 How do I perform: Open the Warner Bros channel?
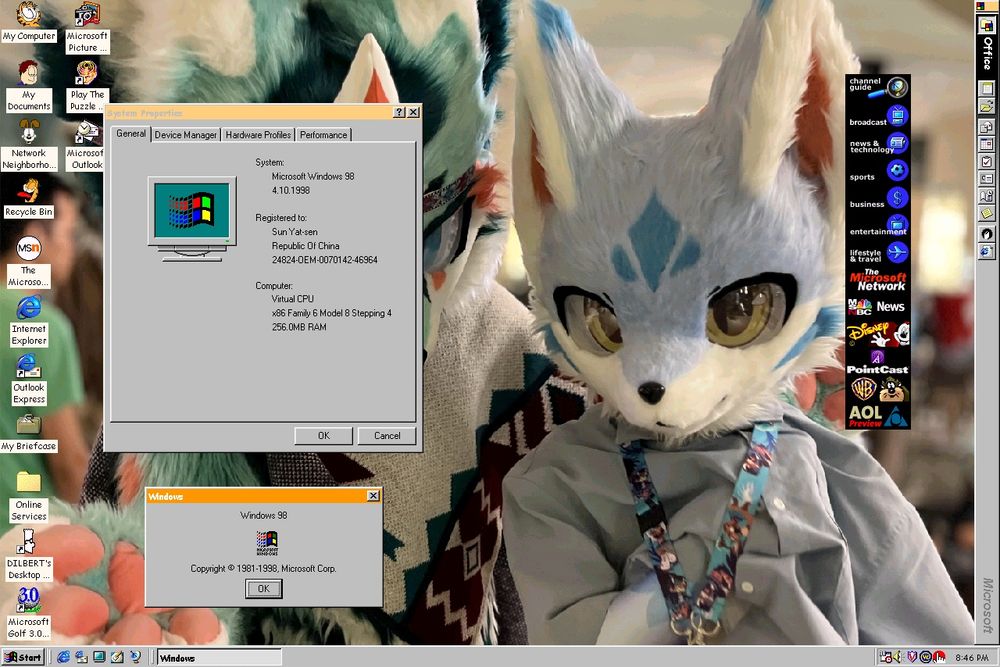(878, 389)
